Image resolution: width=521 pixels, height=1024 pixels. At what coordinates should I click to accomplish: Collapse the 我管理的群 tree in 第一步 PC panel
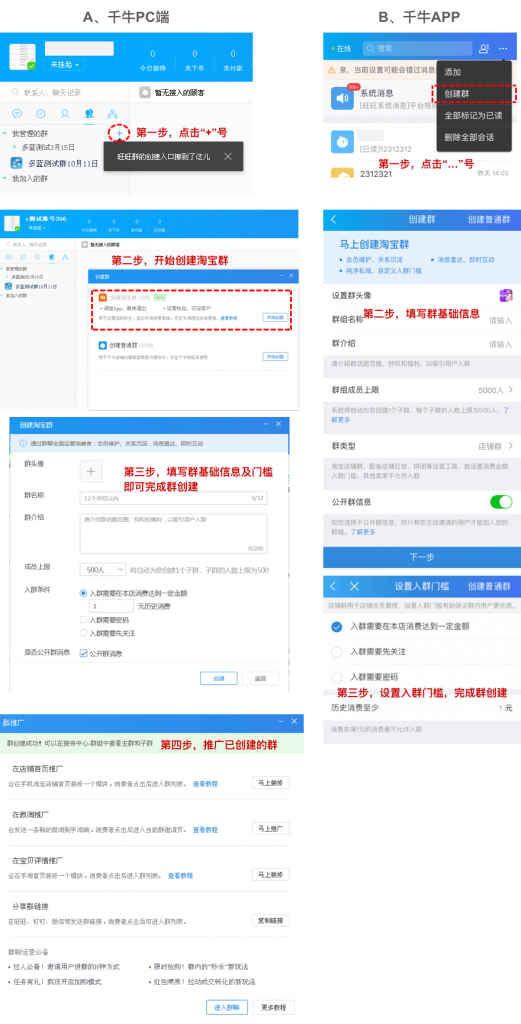pos(5,133)
